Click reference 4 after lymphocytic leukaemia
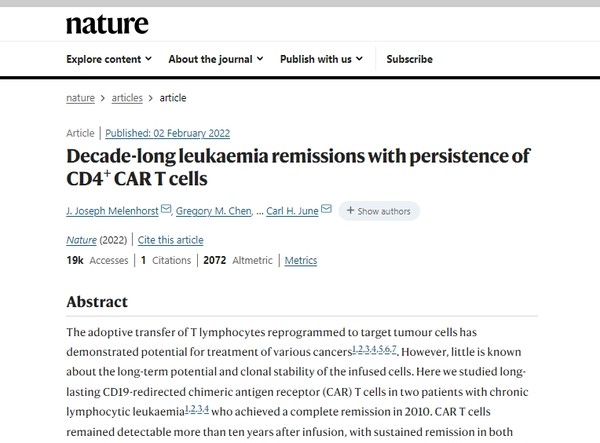 tap(206, 409)
